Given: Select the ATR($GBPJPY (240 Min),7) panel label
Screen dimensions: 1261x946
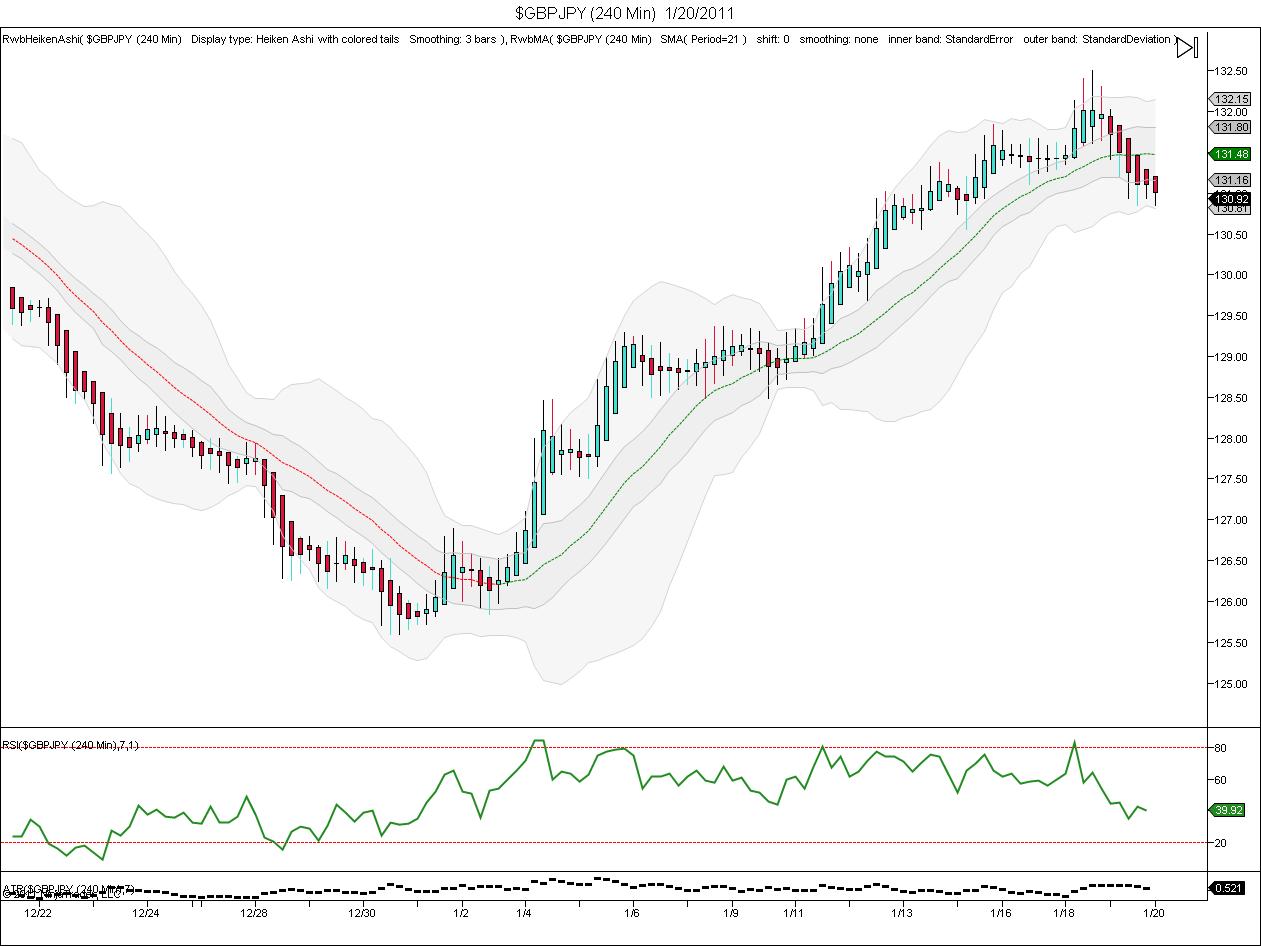Looking at the screenshot, I should click(x=68, y=889).
